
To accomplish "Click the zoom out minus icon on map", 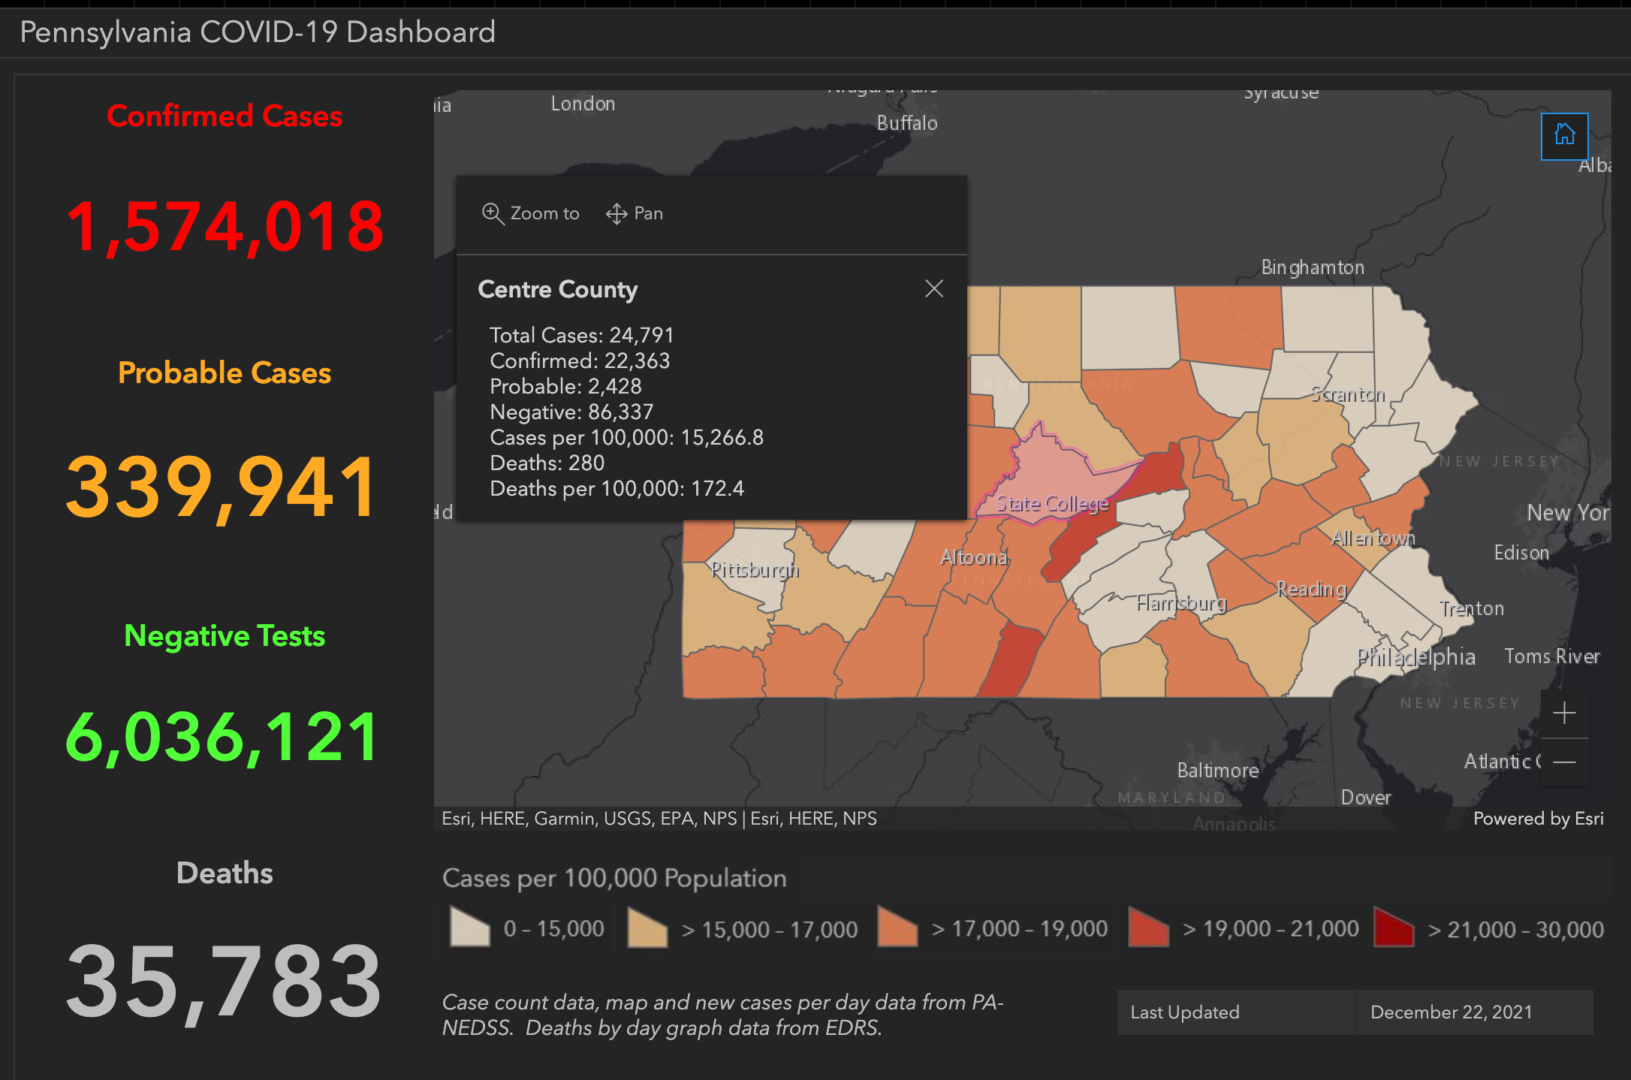I will click(x=1564, y=762).
